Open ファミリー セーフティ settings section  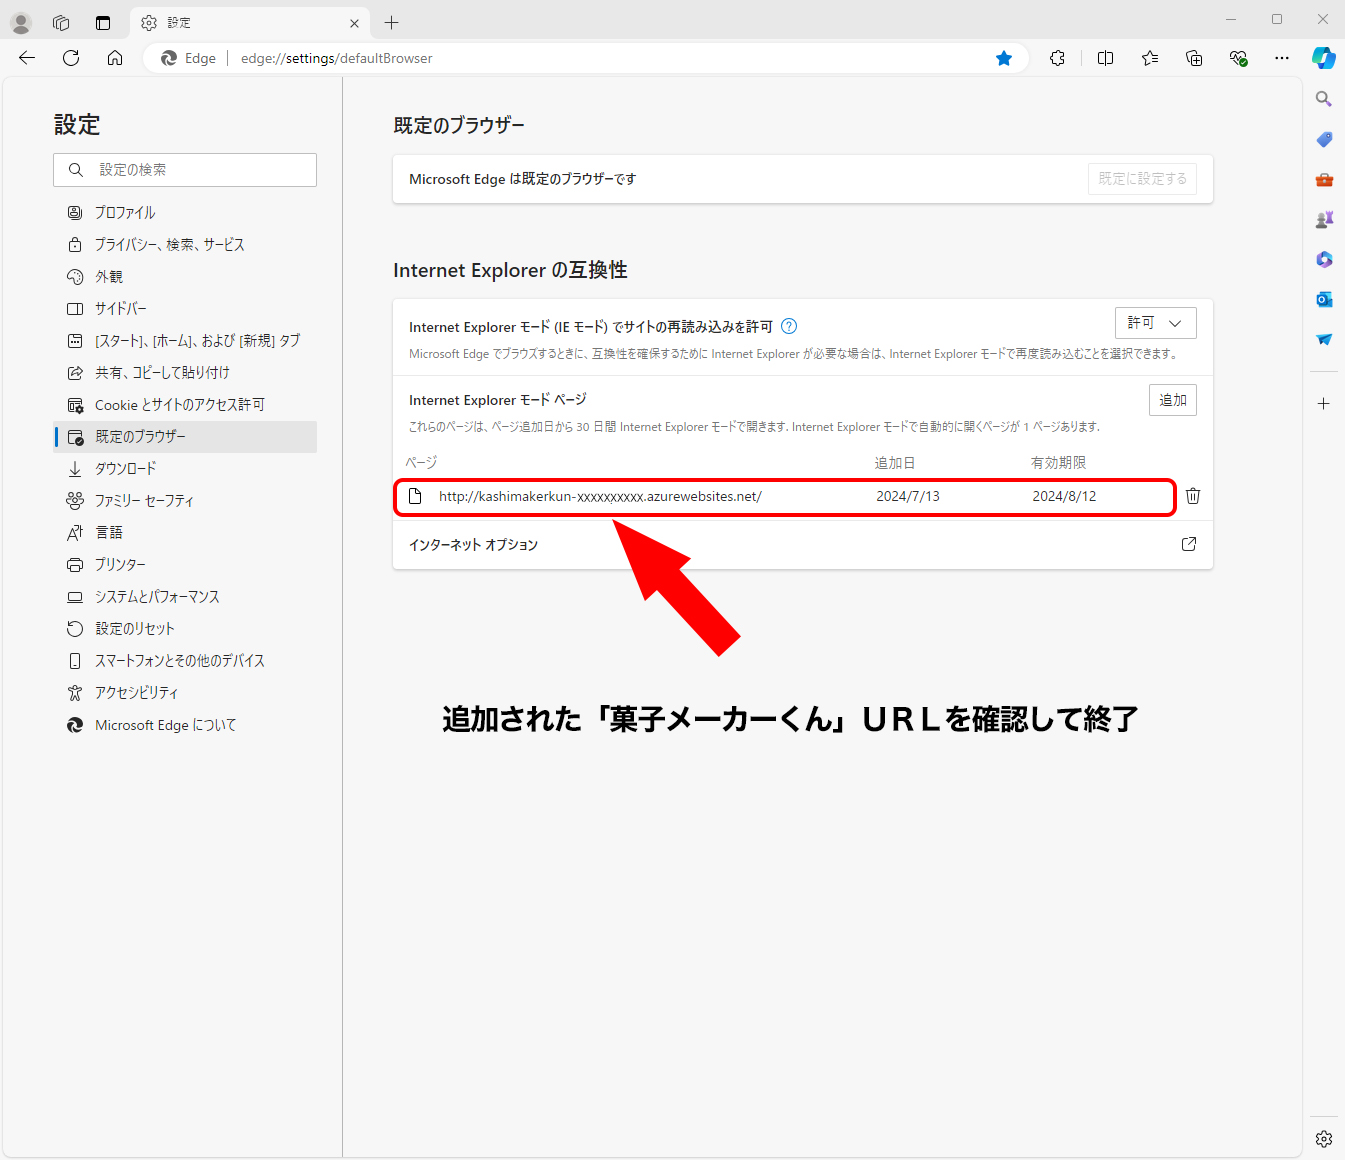click(x=185, y=500)
